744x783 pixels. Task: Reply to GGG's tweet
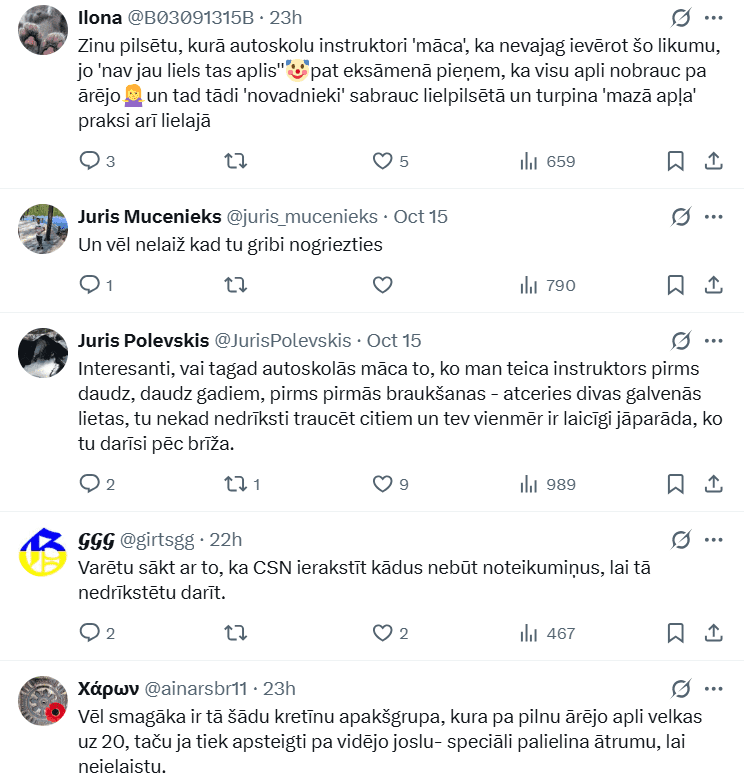tap(90, 632)
